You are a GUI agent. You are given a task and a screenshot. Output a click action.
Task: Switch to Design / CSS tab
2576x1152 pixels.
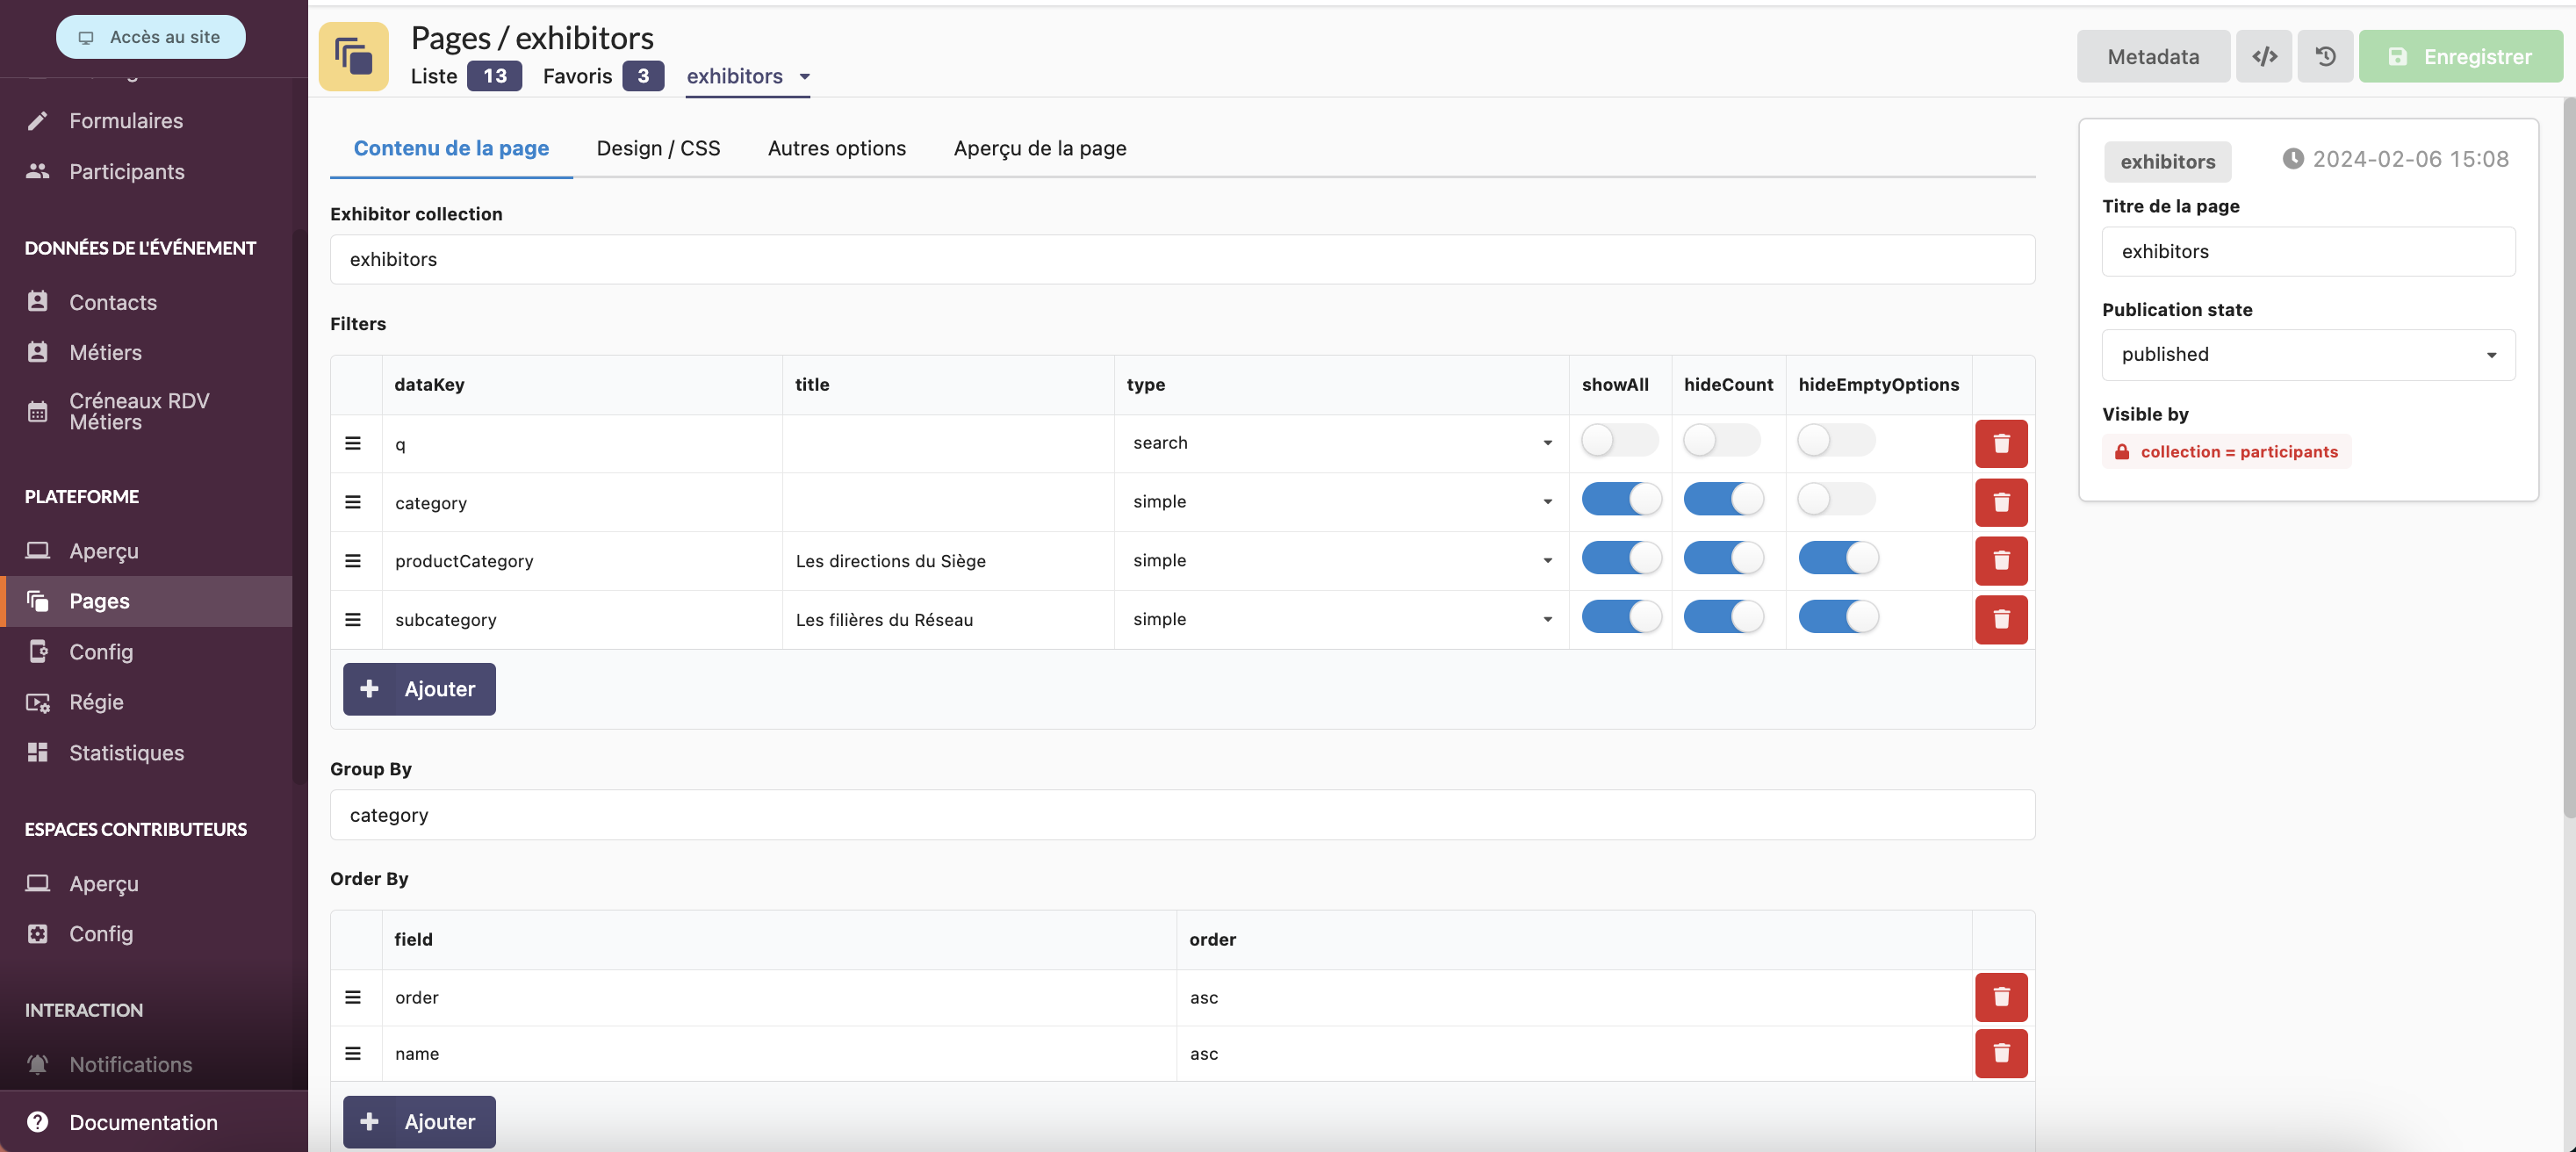click(x=658, y=148)
